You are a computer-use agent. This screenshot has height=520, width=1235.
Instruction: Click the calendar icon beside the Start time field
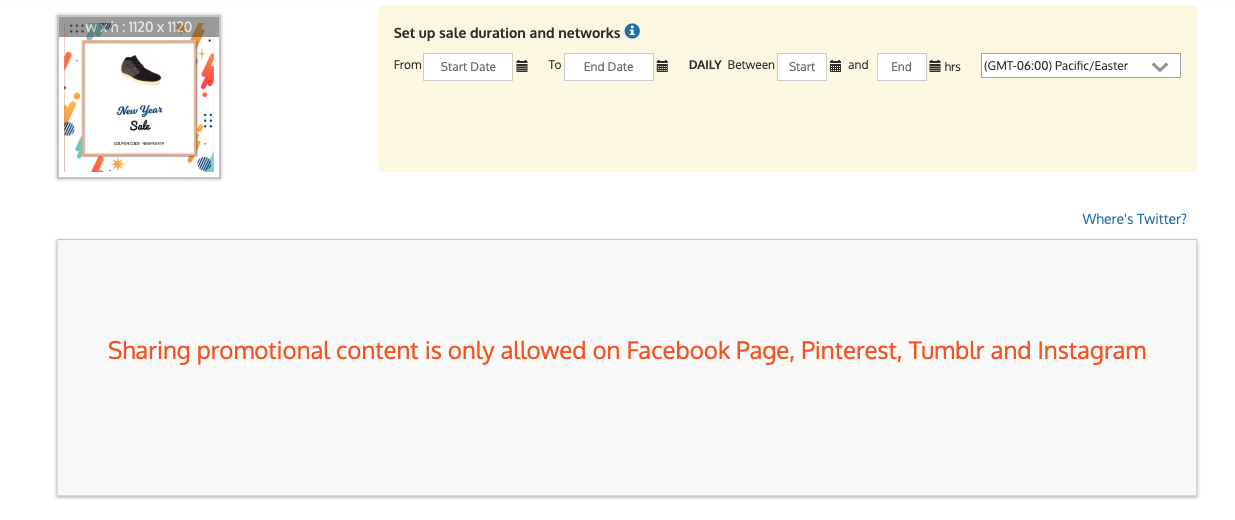click(836, 67)
